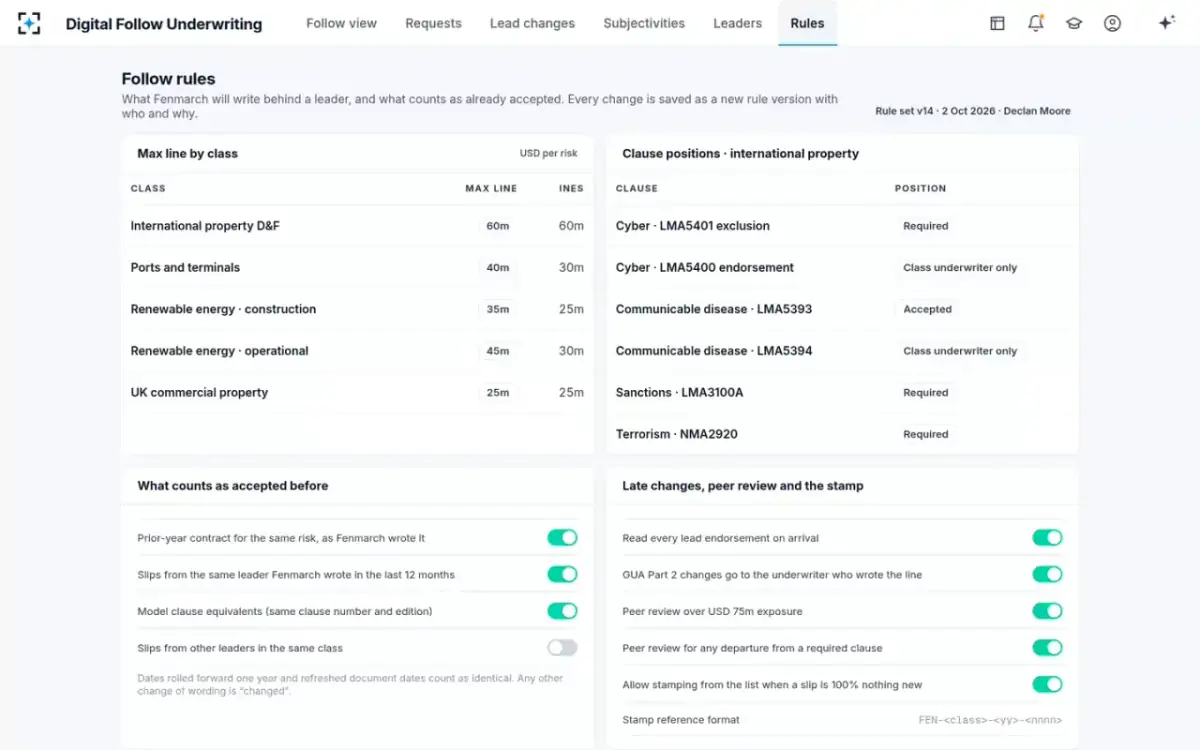
Task: Enable slips from other leaders in same class
Action: 562,648
